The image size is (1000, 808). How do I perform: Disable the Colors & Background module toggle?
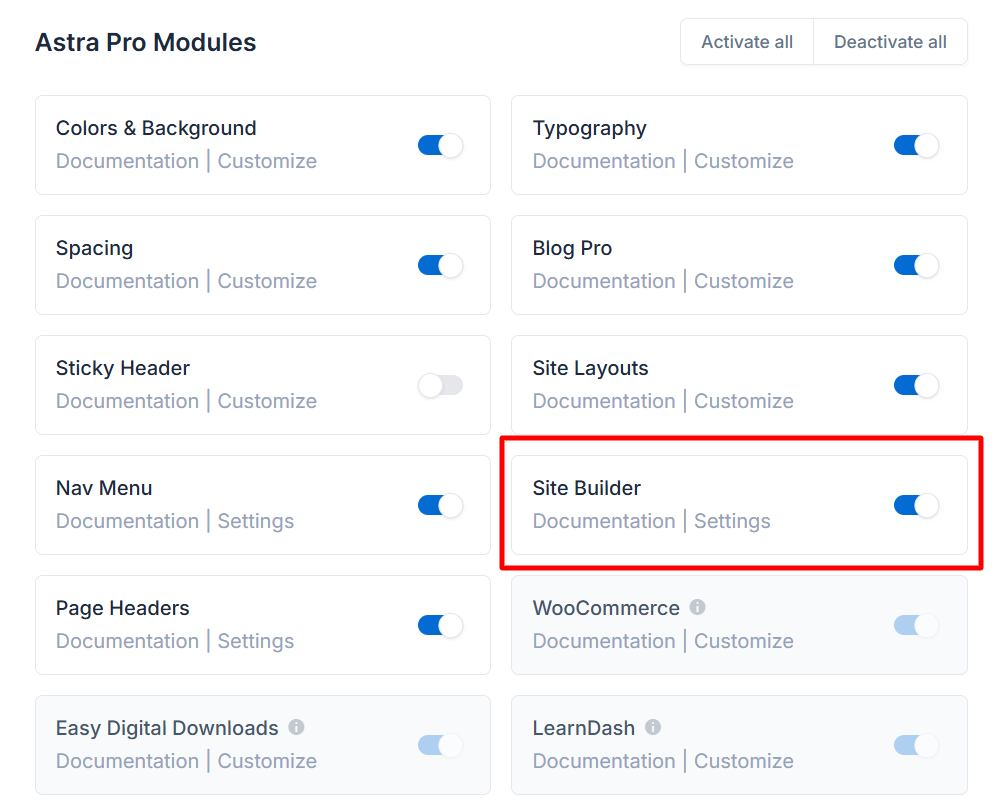click(440, 145)
